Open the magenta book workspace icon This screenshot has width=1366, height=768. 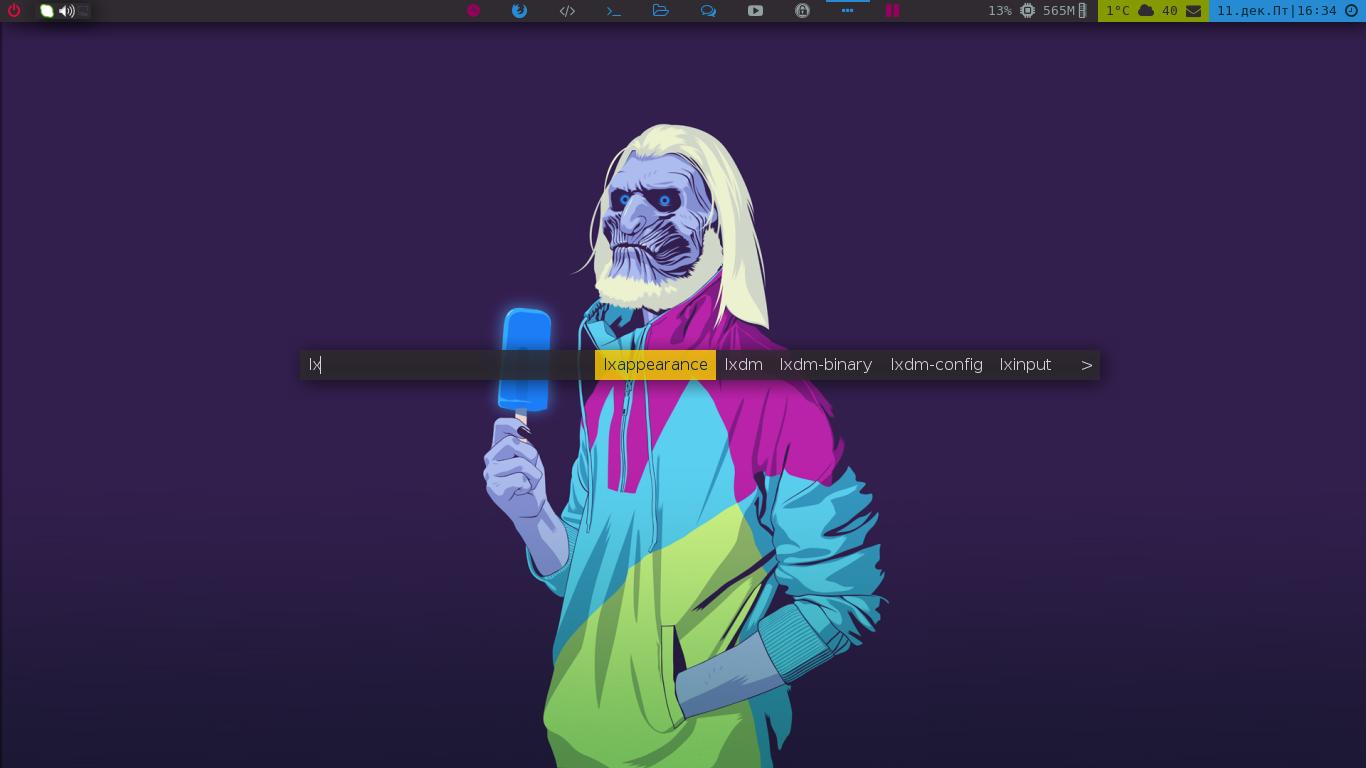[x=892, y=11]
